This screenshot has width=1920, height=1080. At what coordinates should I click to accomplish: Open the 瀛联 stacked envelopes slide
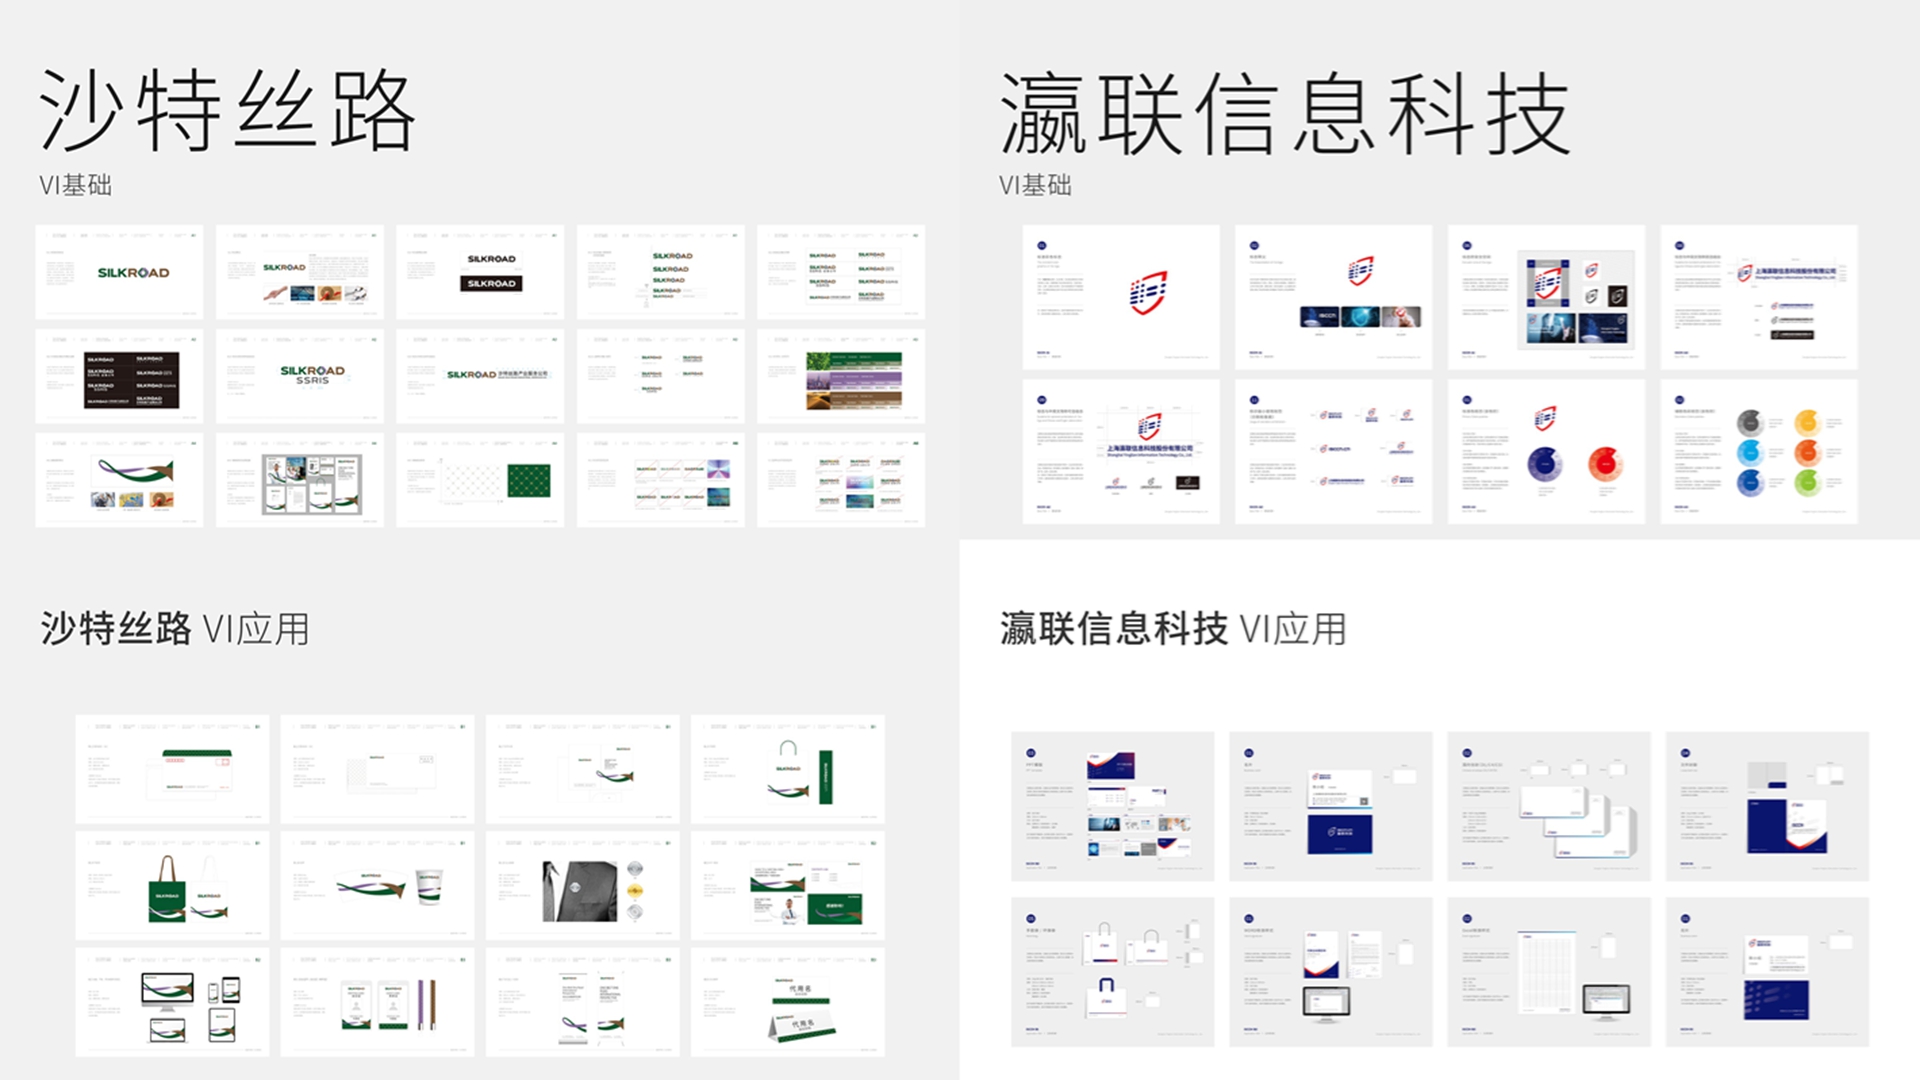click(x=1549, y=806)
